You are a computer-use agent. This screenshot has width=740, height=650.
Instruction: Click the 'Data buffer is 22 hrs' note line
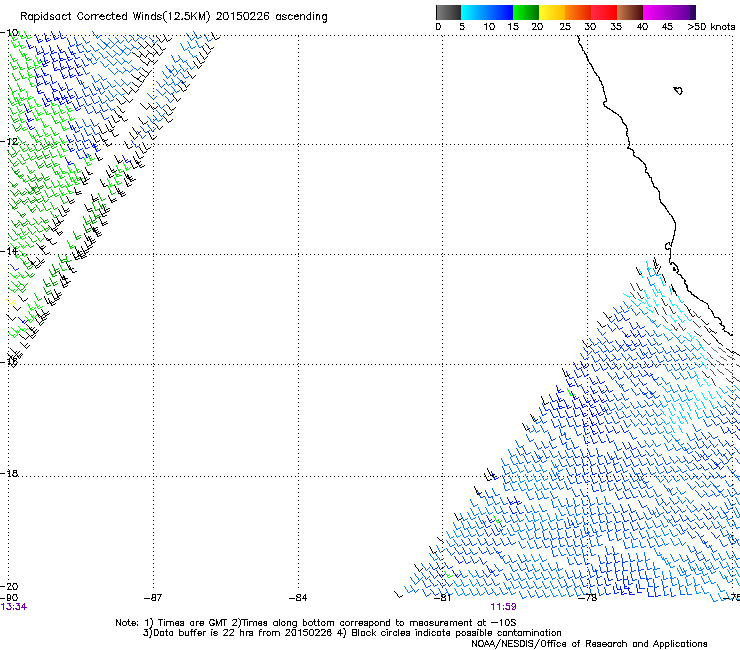238,633
